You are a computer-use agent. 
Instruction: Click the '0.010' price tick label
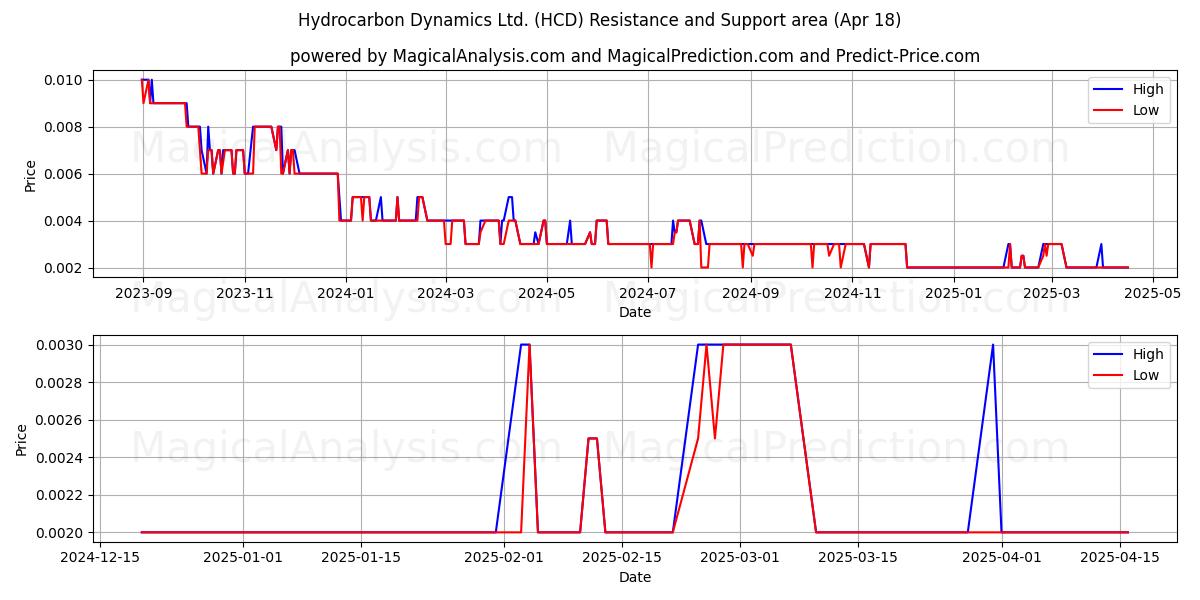[x=66, y=80]
